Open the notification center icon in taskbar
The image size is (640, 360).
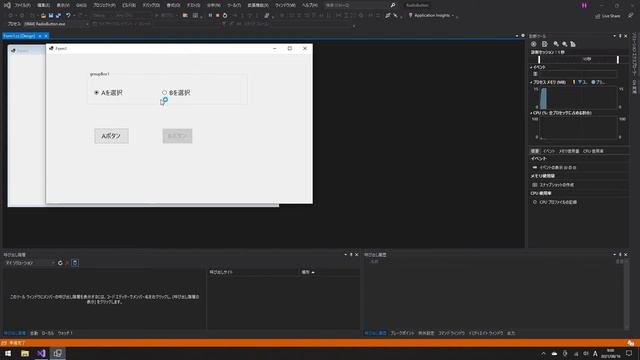(629, 353)
